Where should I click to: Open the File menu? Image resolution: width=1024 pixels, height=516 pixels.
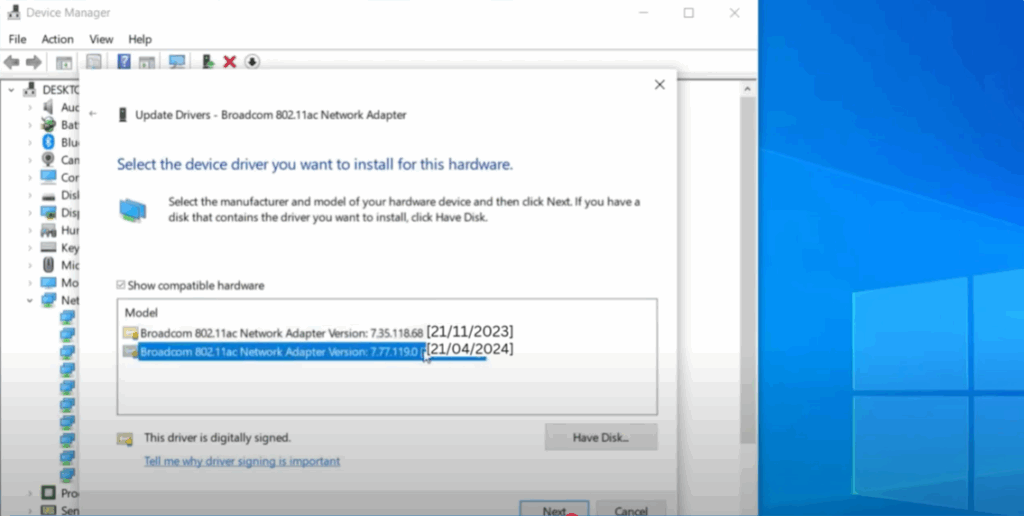17,39
